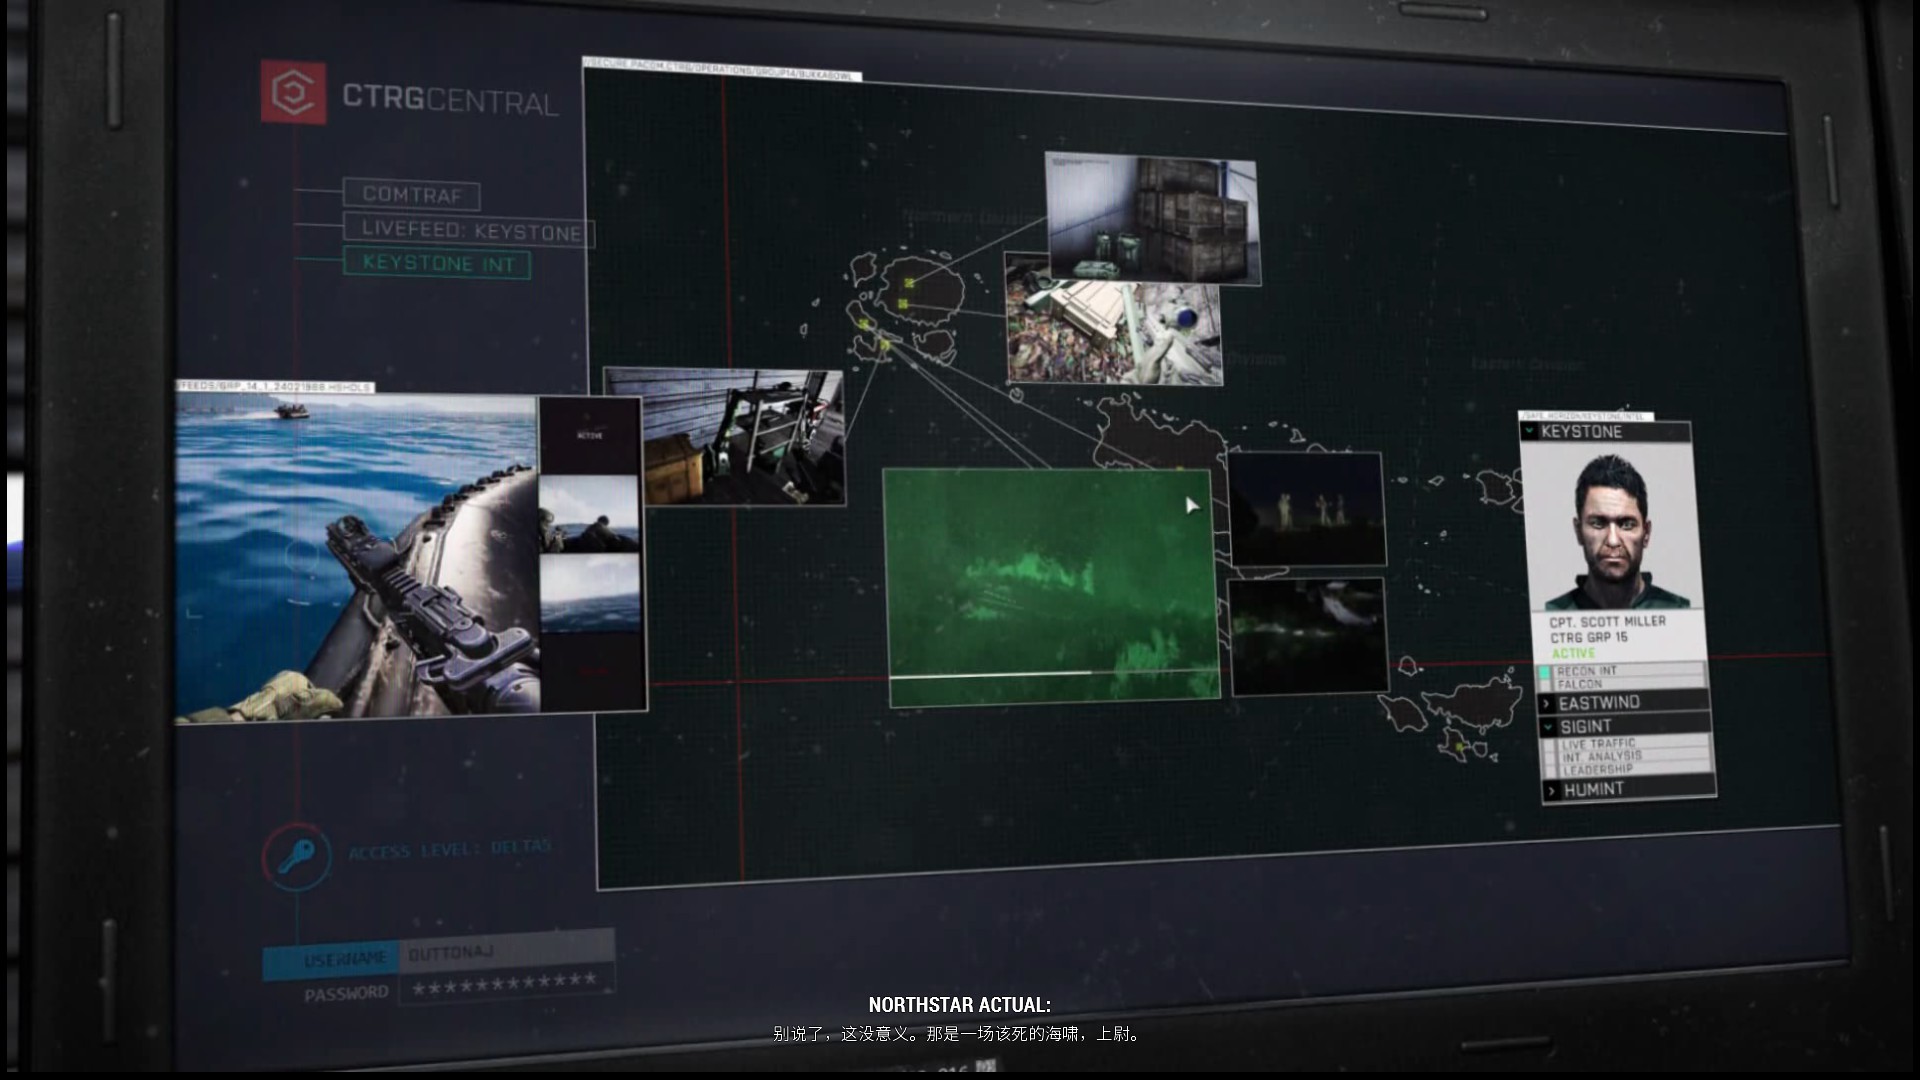Open the wooden crates intel photo

(x=1152, y=218)
